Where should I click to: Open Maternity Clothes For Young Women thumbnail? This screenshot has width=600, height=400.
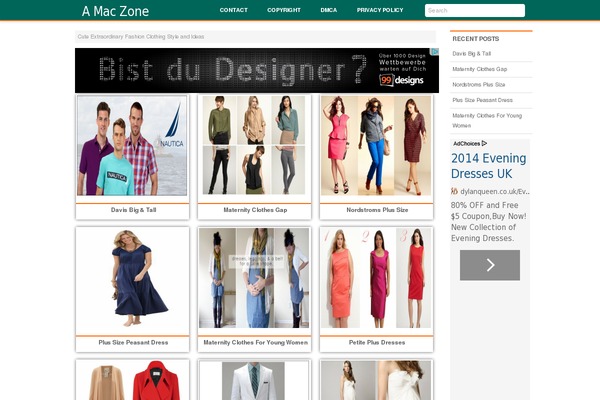(254, 278)
